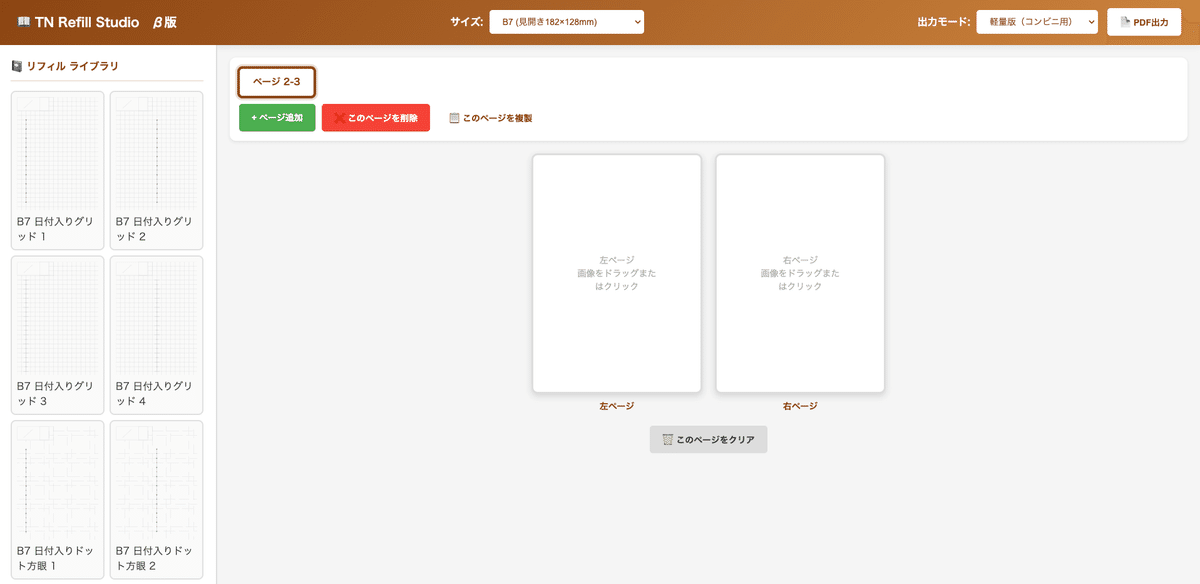
Task: Click the trash icon on このページをクリア
Action: click(667, 440)
